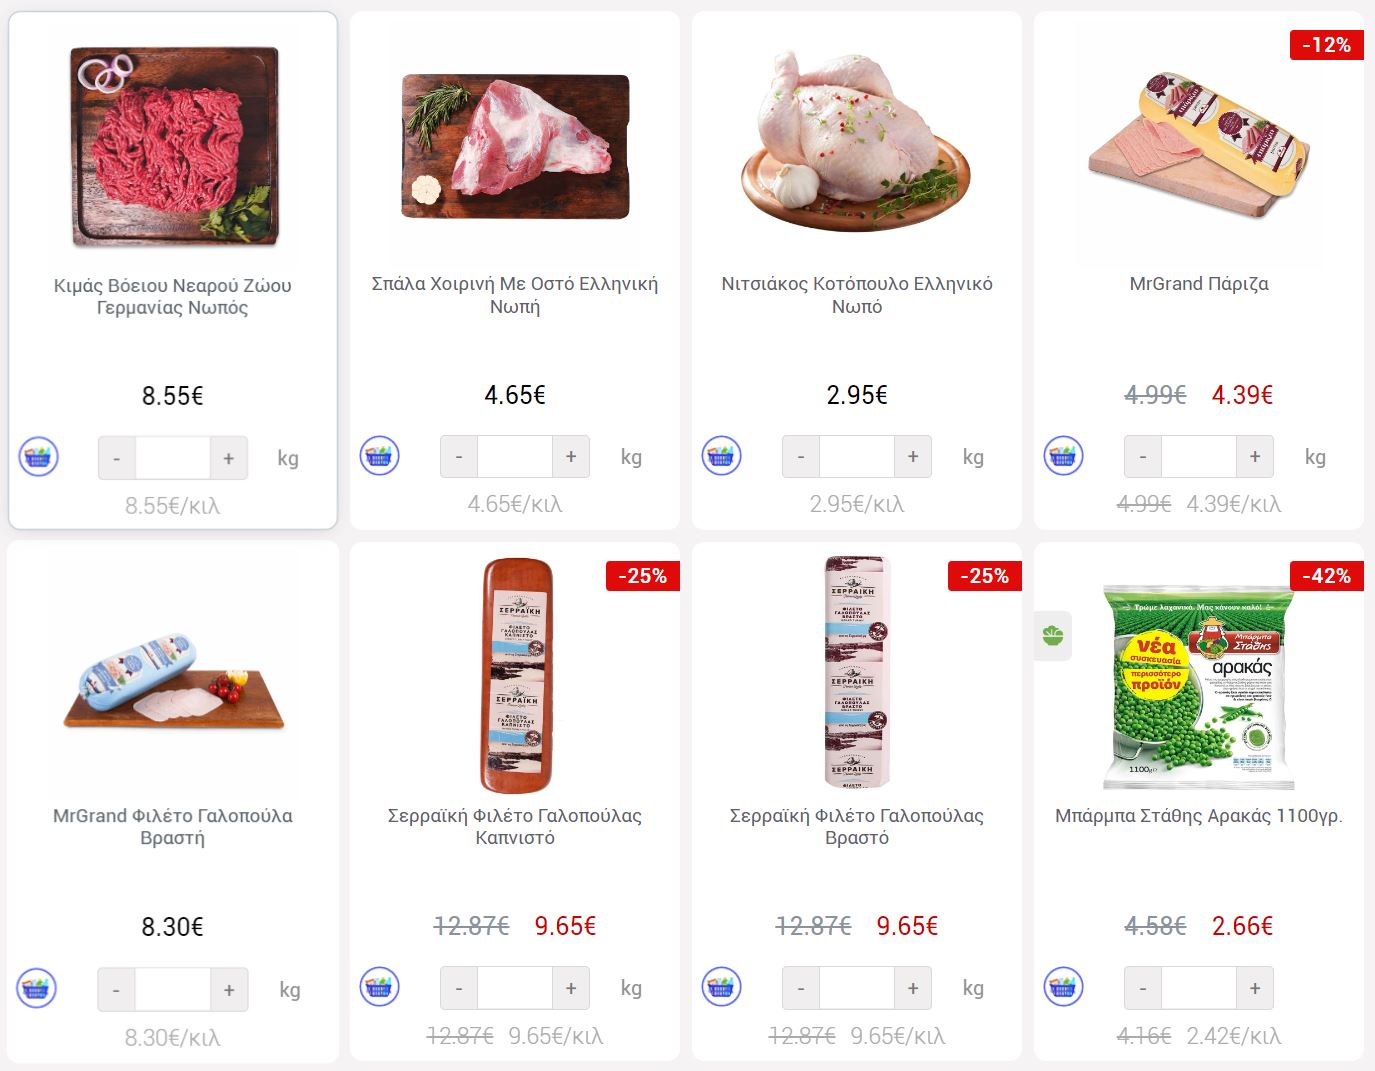Open the ground beef product image
The image size is (1375, 1071).
point(173,146)
